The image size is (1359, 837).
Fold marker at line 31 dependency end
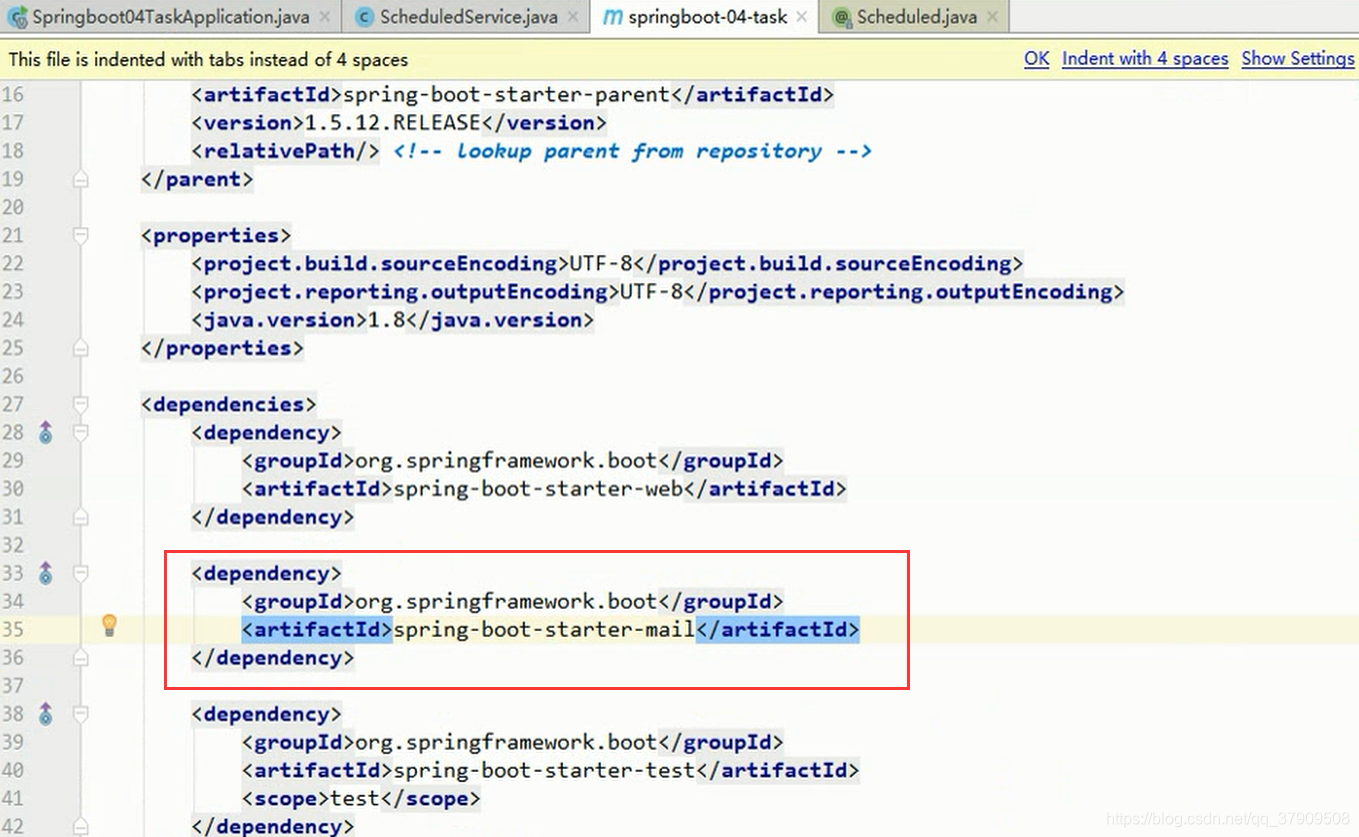click(x=80, y=518)
